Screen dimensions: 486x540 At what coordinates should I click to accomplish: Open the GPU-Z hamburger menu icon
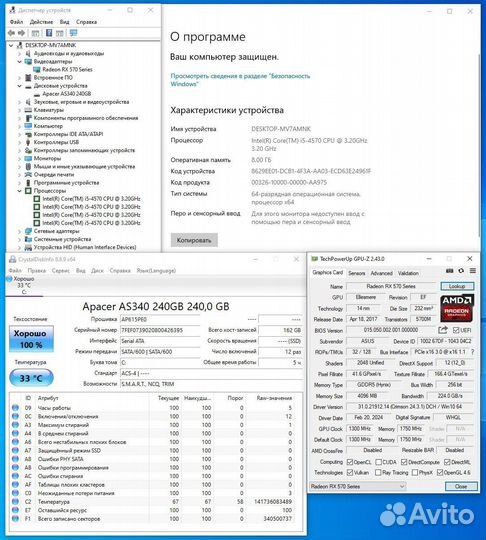473,271
